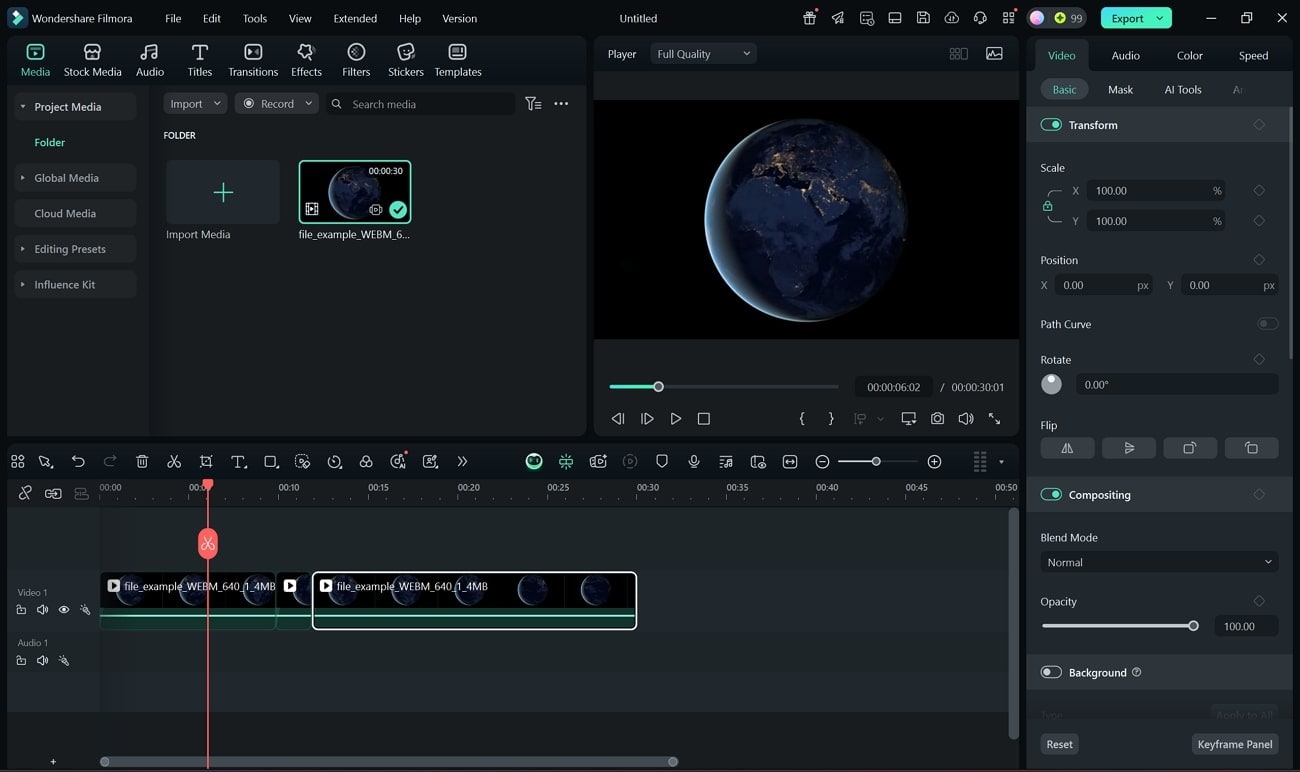Viewport: 1300px width, 772px height.
Task: Stop playback with the square button
Action: coord(704,419)
